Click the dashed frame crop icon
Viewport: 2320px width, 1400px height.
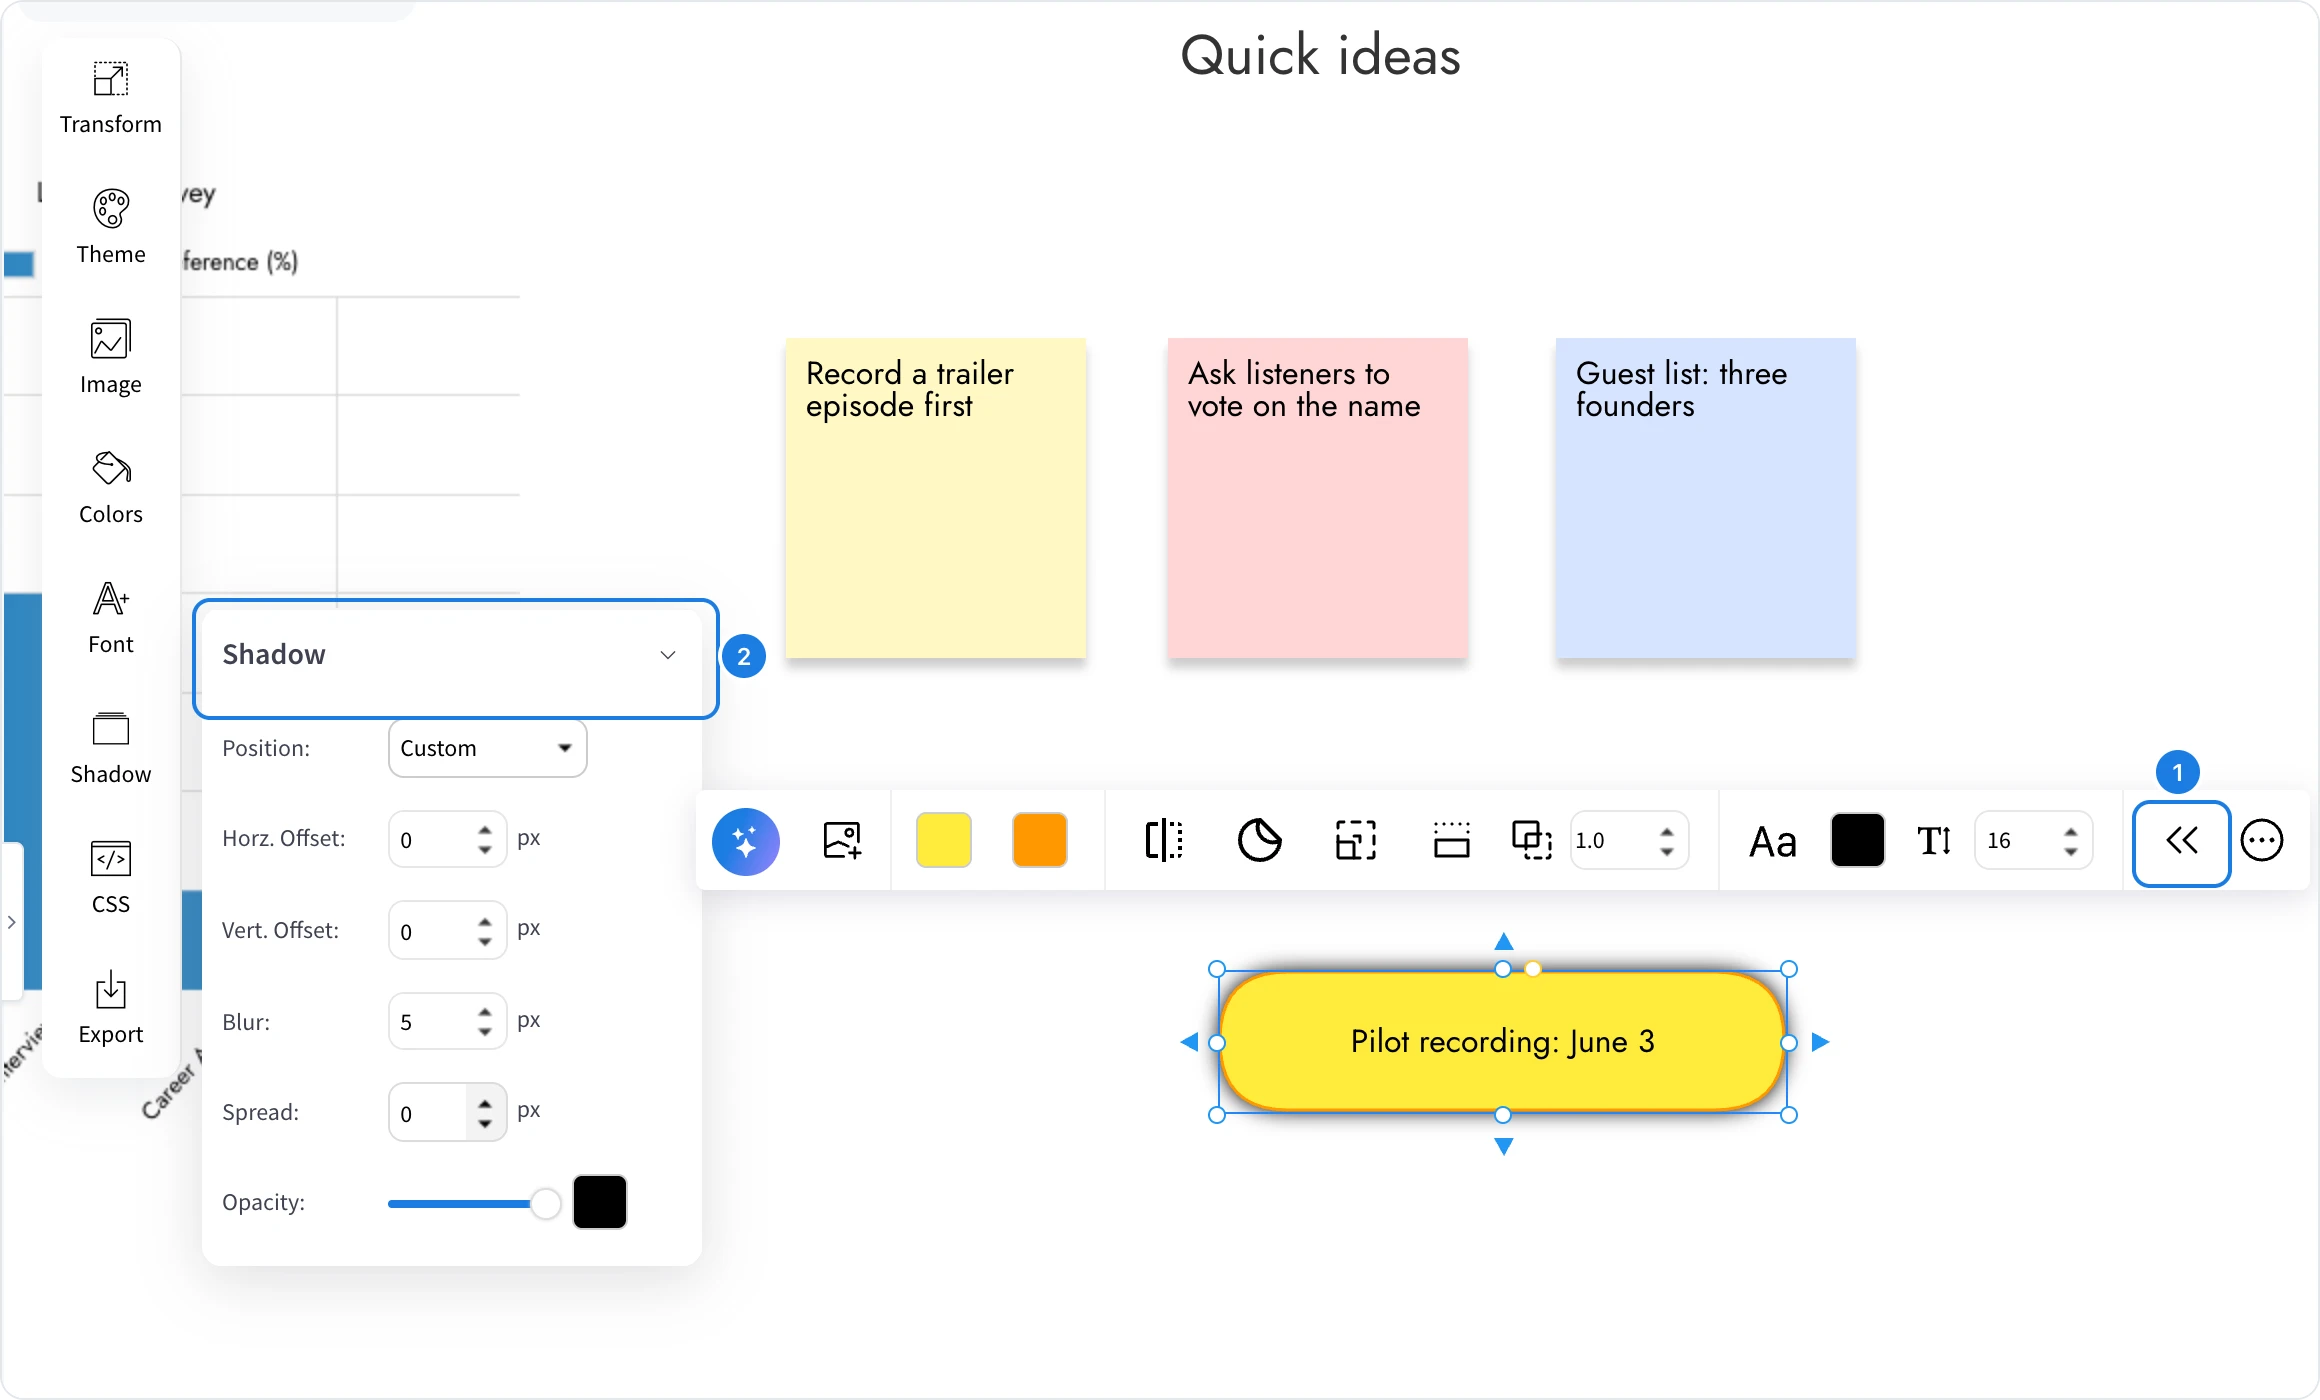click(1355, 841)
